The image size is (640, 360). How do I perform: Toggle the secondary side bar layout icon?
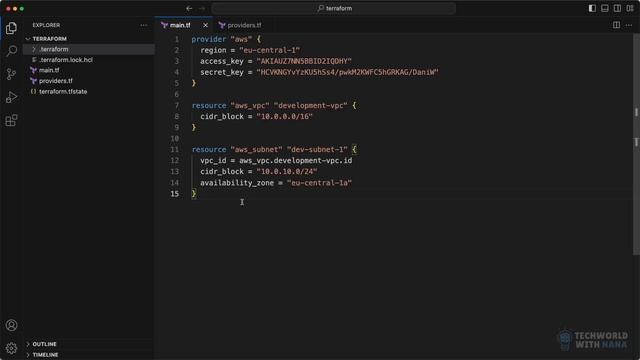[x=618, y=8]
